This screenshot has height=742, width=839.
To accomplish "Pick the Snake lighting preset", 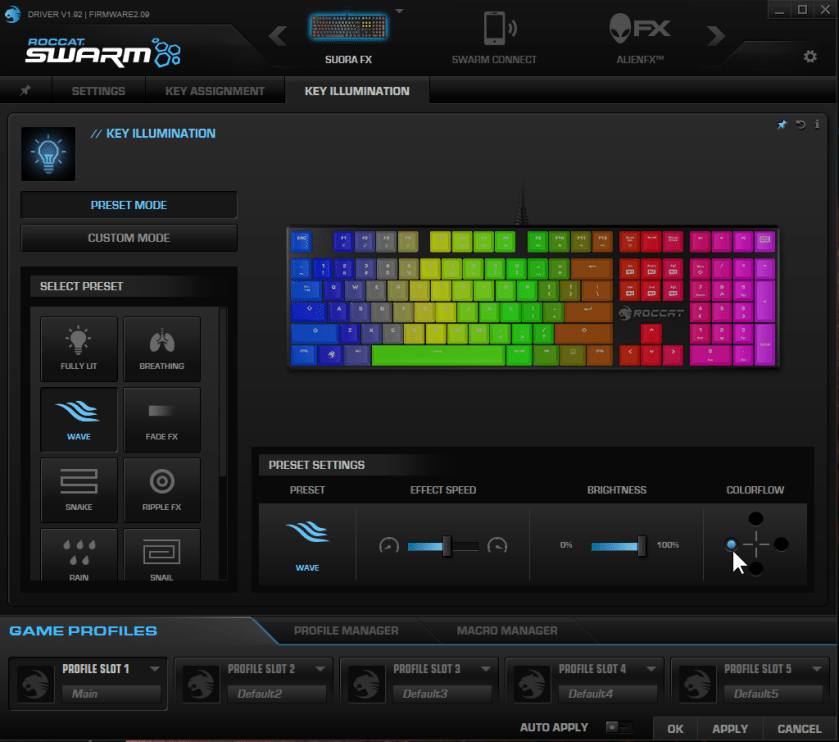I will pos(79,489).
